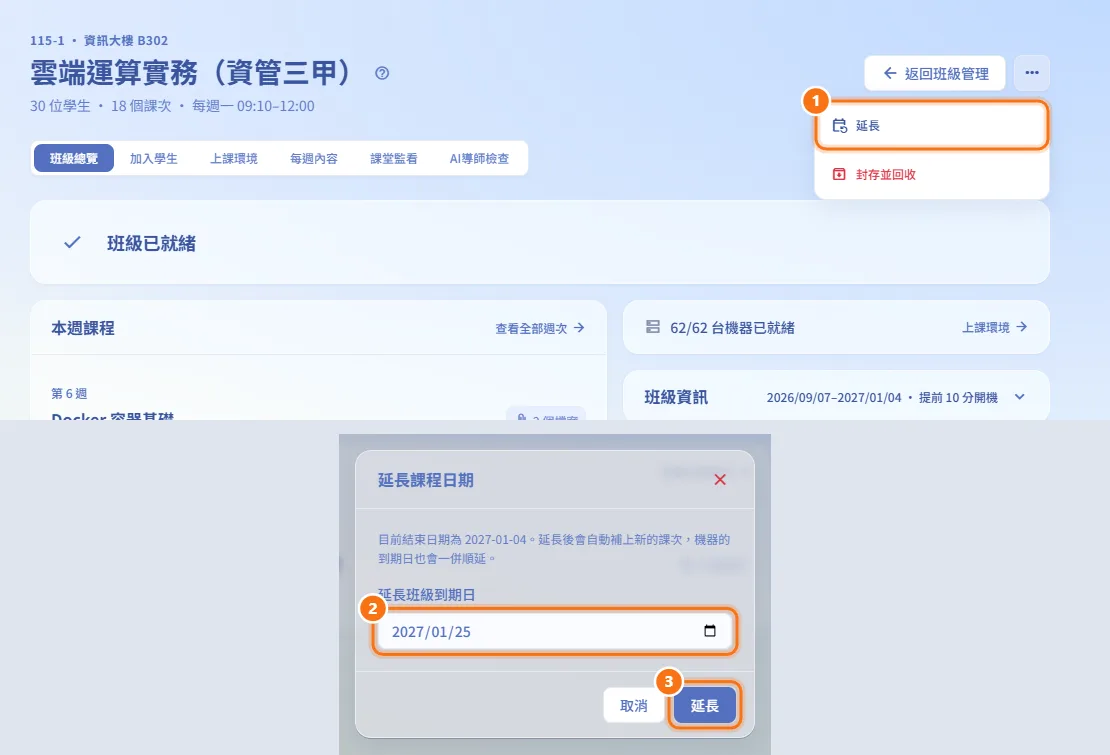Screen dimensions: 1110x755
Task: Open the 每週內容 tab
Action: [x=314, y=159]
